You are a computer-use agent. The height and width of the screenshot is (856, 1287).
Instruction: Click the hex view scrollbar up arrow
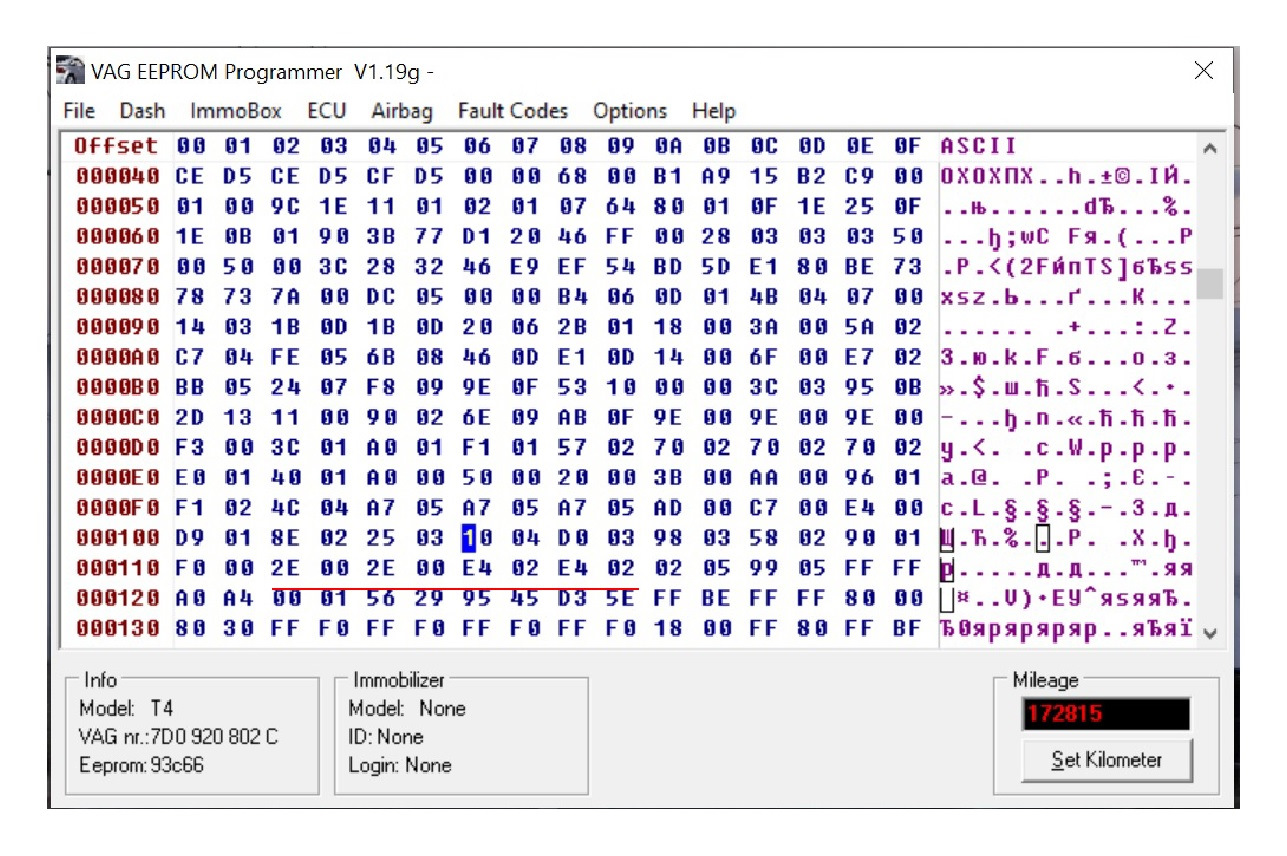1209,148
